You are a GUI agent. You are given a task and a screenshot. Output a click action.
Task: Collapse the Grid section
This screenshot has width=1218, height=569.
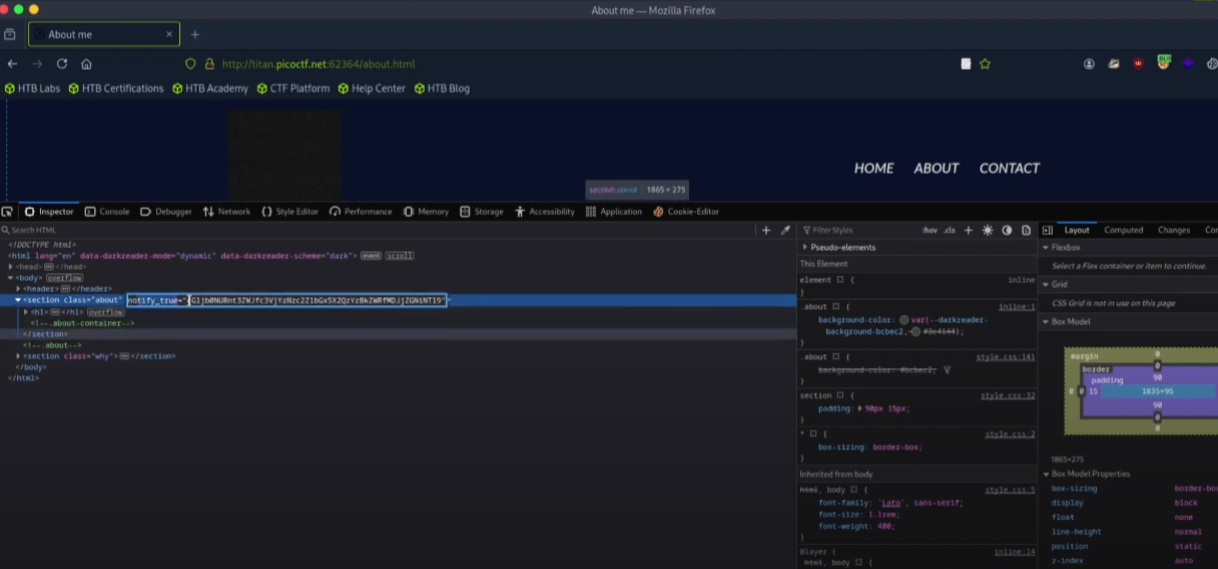click(x=1047, y=284)
